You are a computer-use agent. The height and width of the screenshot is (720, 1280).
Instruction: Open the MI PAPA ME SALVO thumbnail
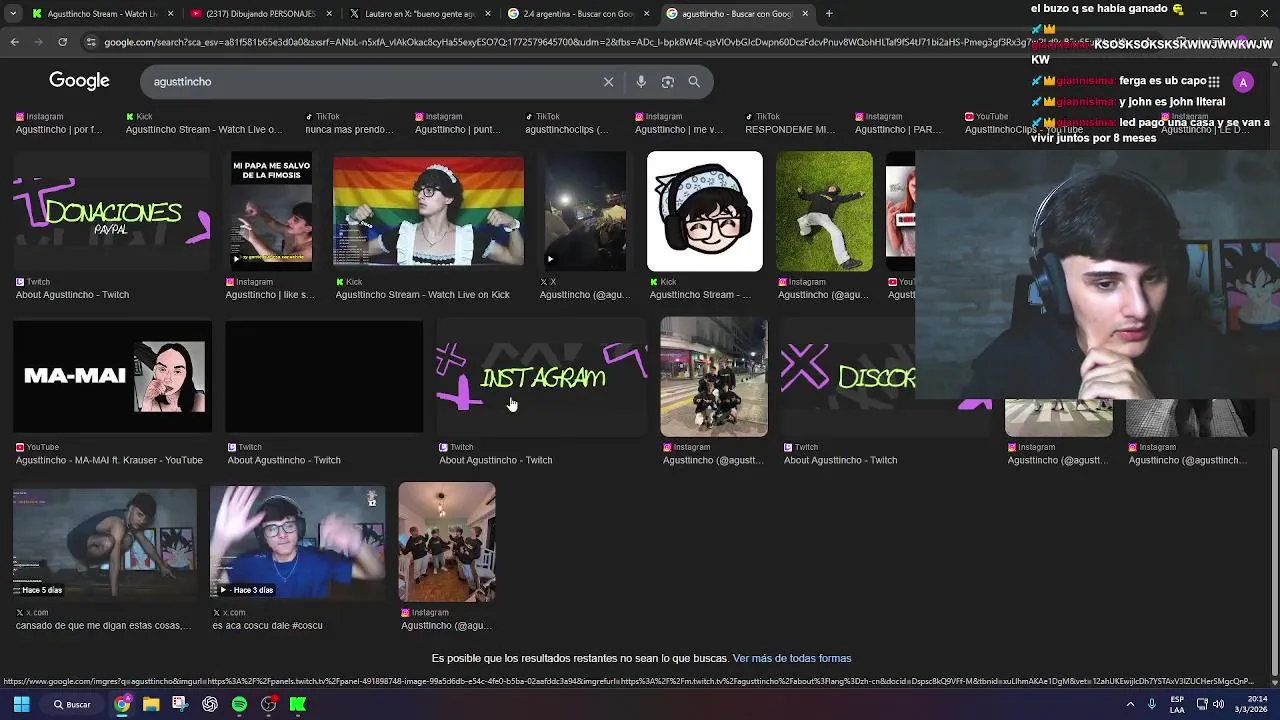tap(270, 212)
